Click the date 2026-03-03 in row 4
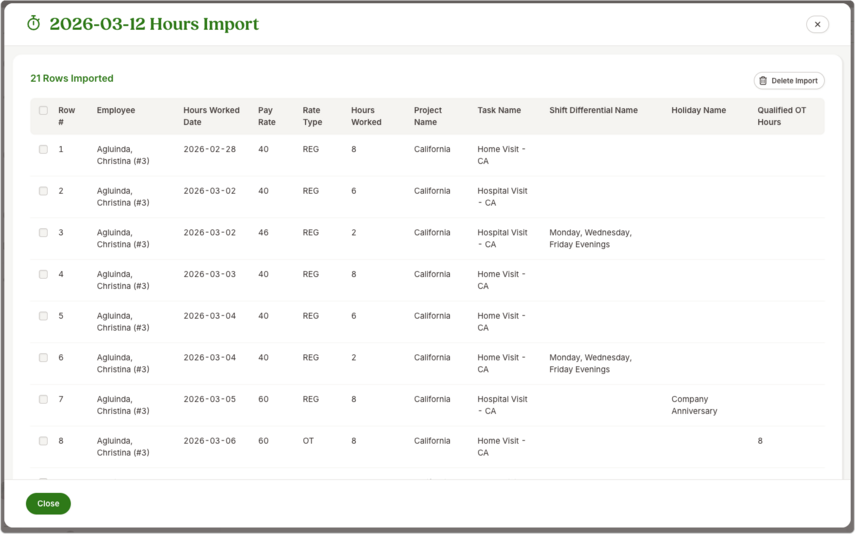Screen dimensions: 855x534 (x=209, y=274)
